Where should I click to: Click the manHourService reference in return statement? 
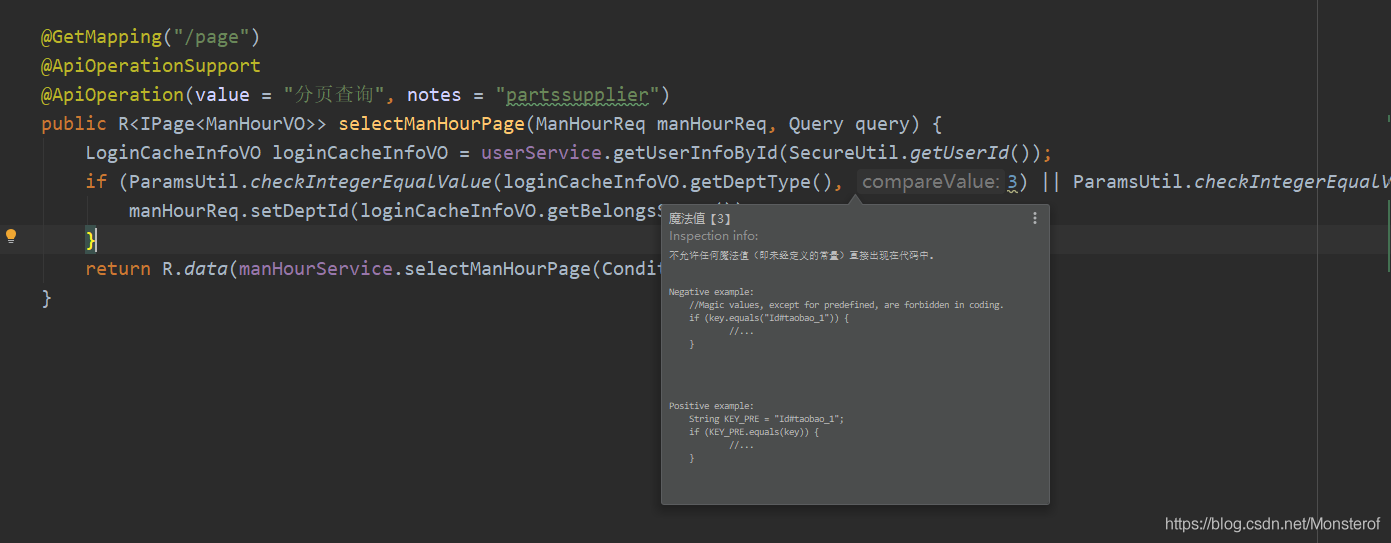click(x=315, y=269)
